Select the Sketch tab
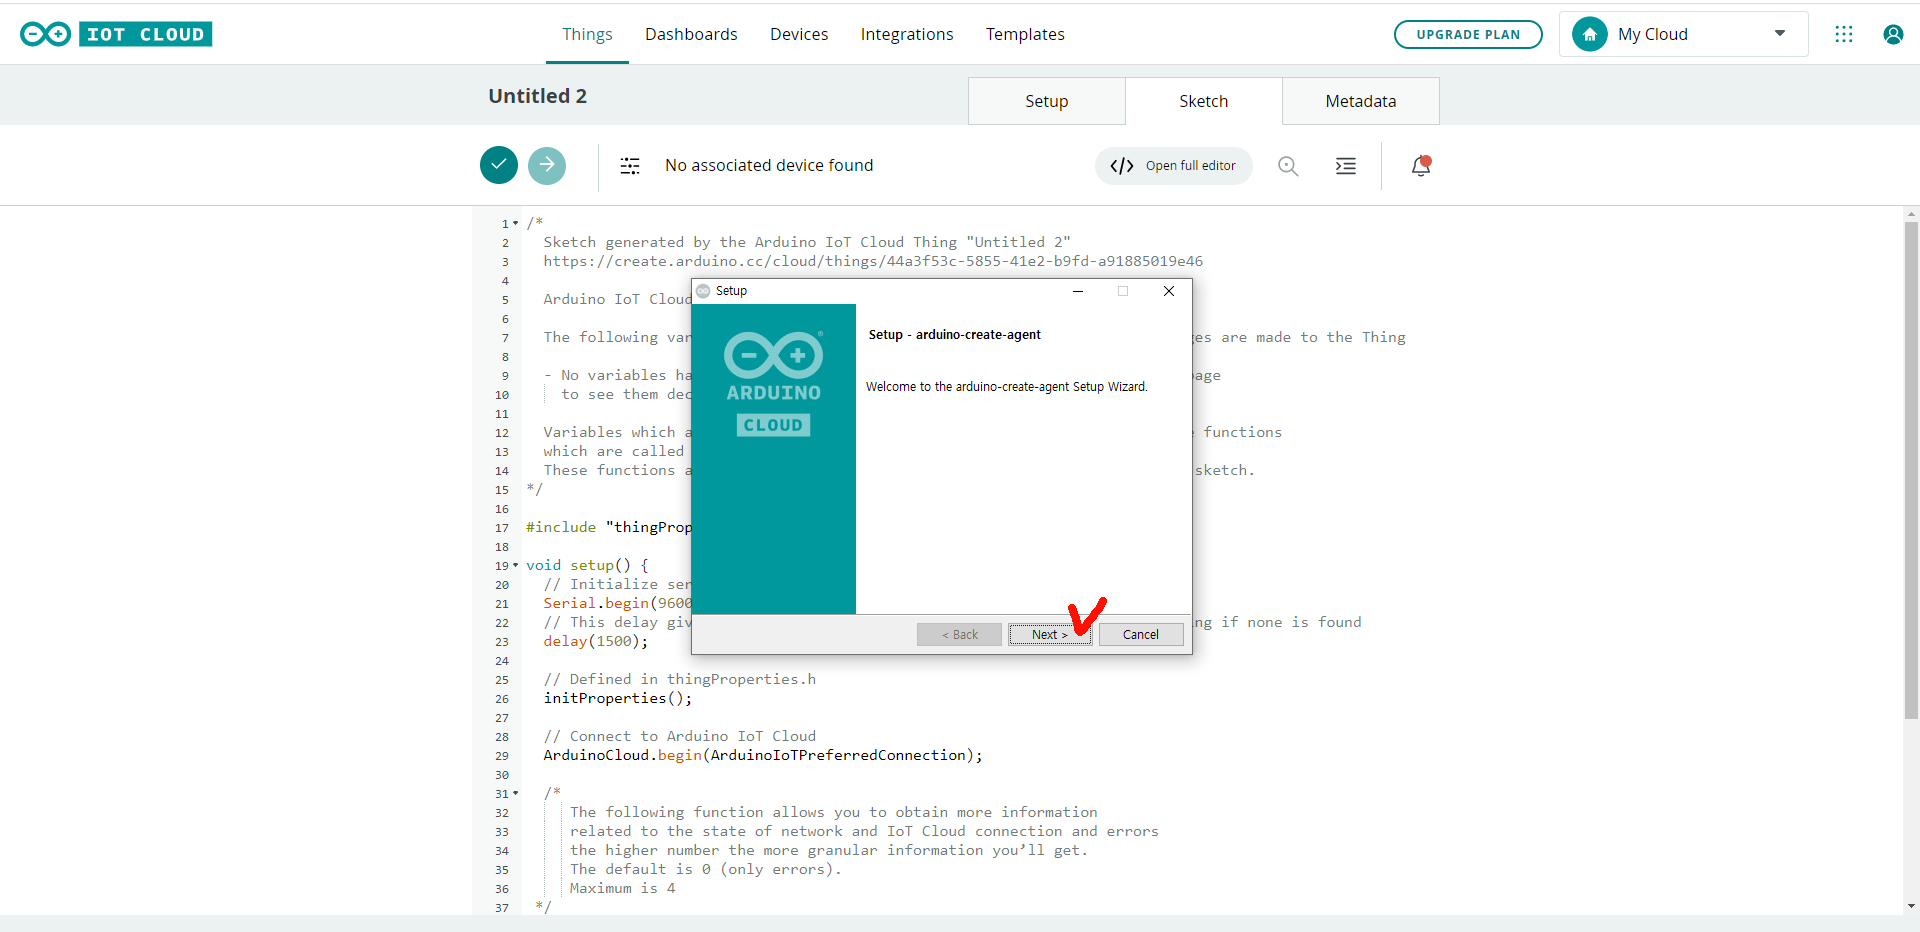The image size is (1920, 932). [1204, 101]
